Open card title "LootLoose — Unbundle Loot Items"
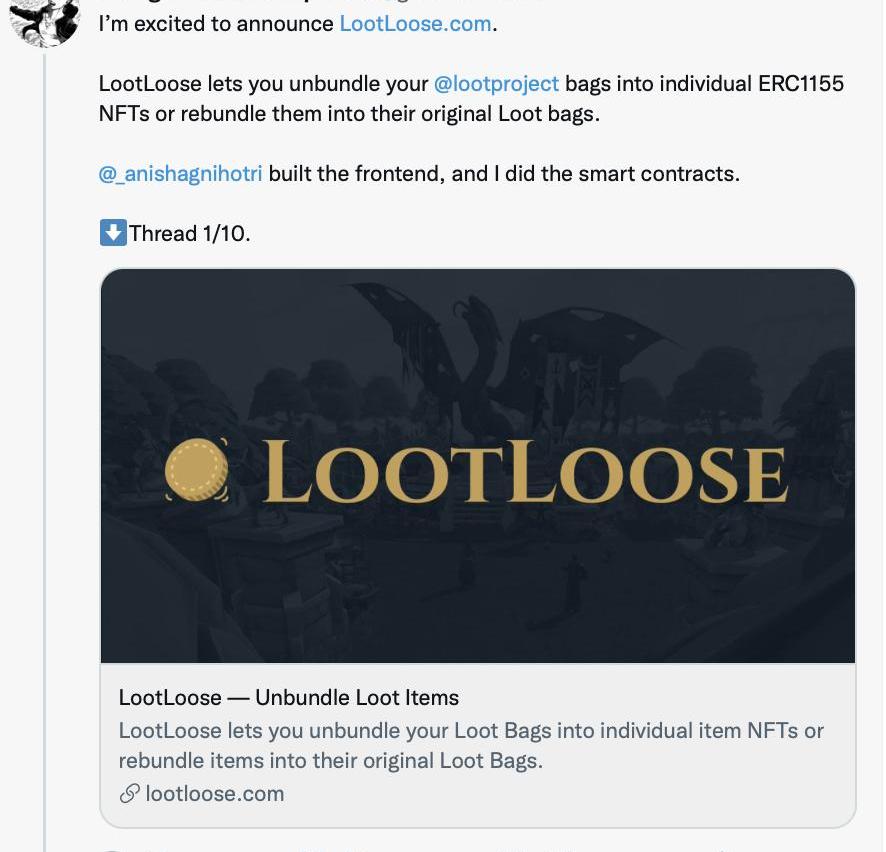886x852 pixels. coord(288,697)
